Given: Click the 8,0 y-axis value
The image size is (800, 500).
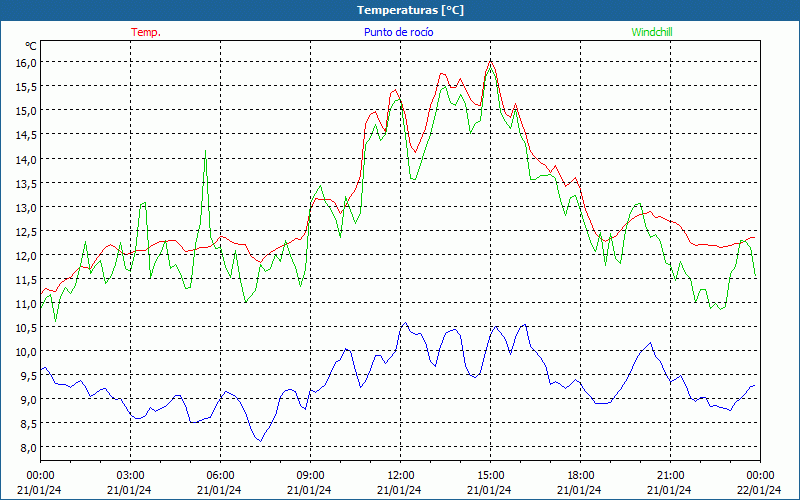Looking at the screenshot, I should point(29,447).
